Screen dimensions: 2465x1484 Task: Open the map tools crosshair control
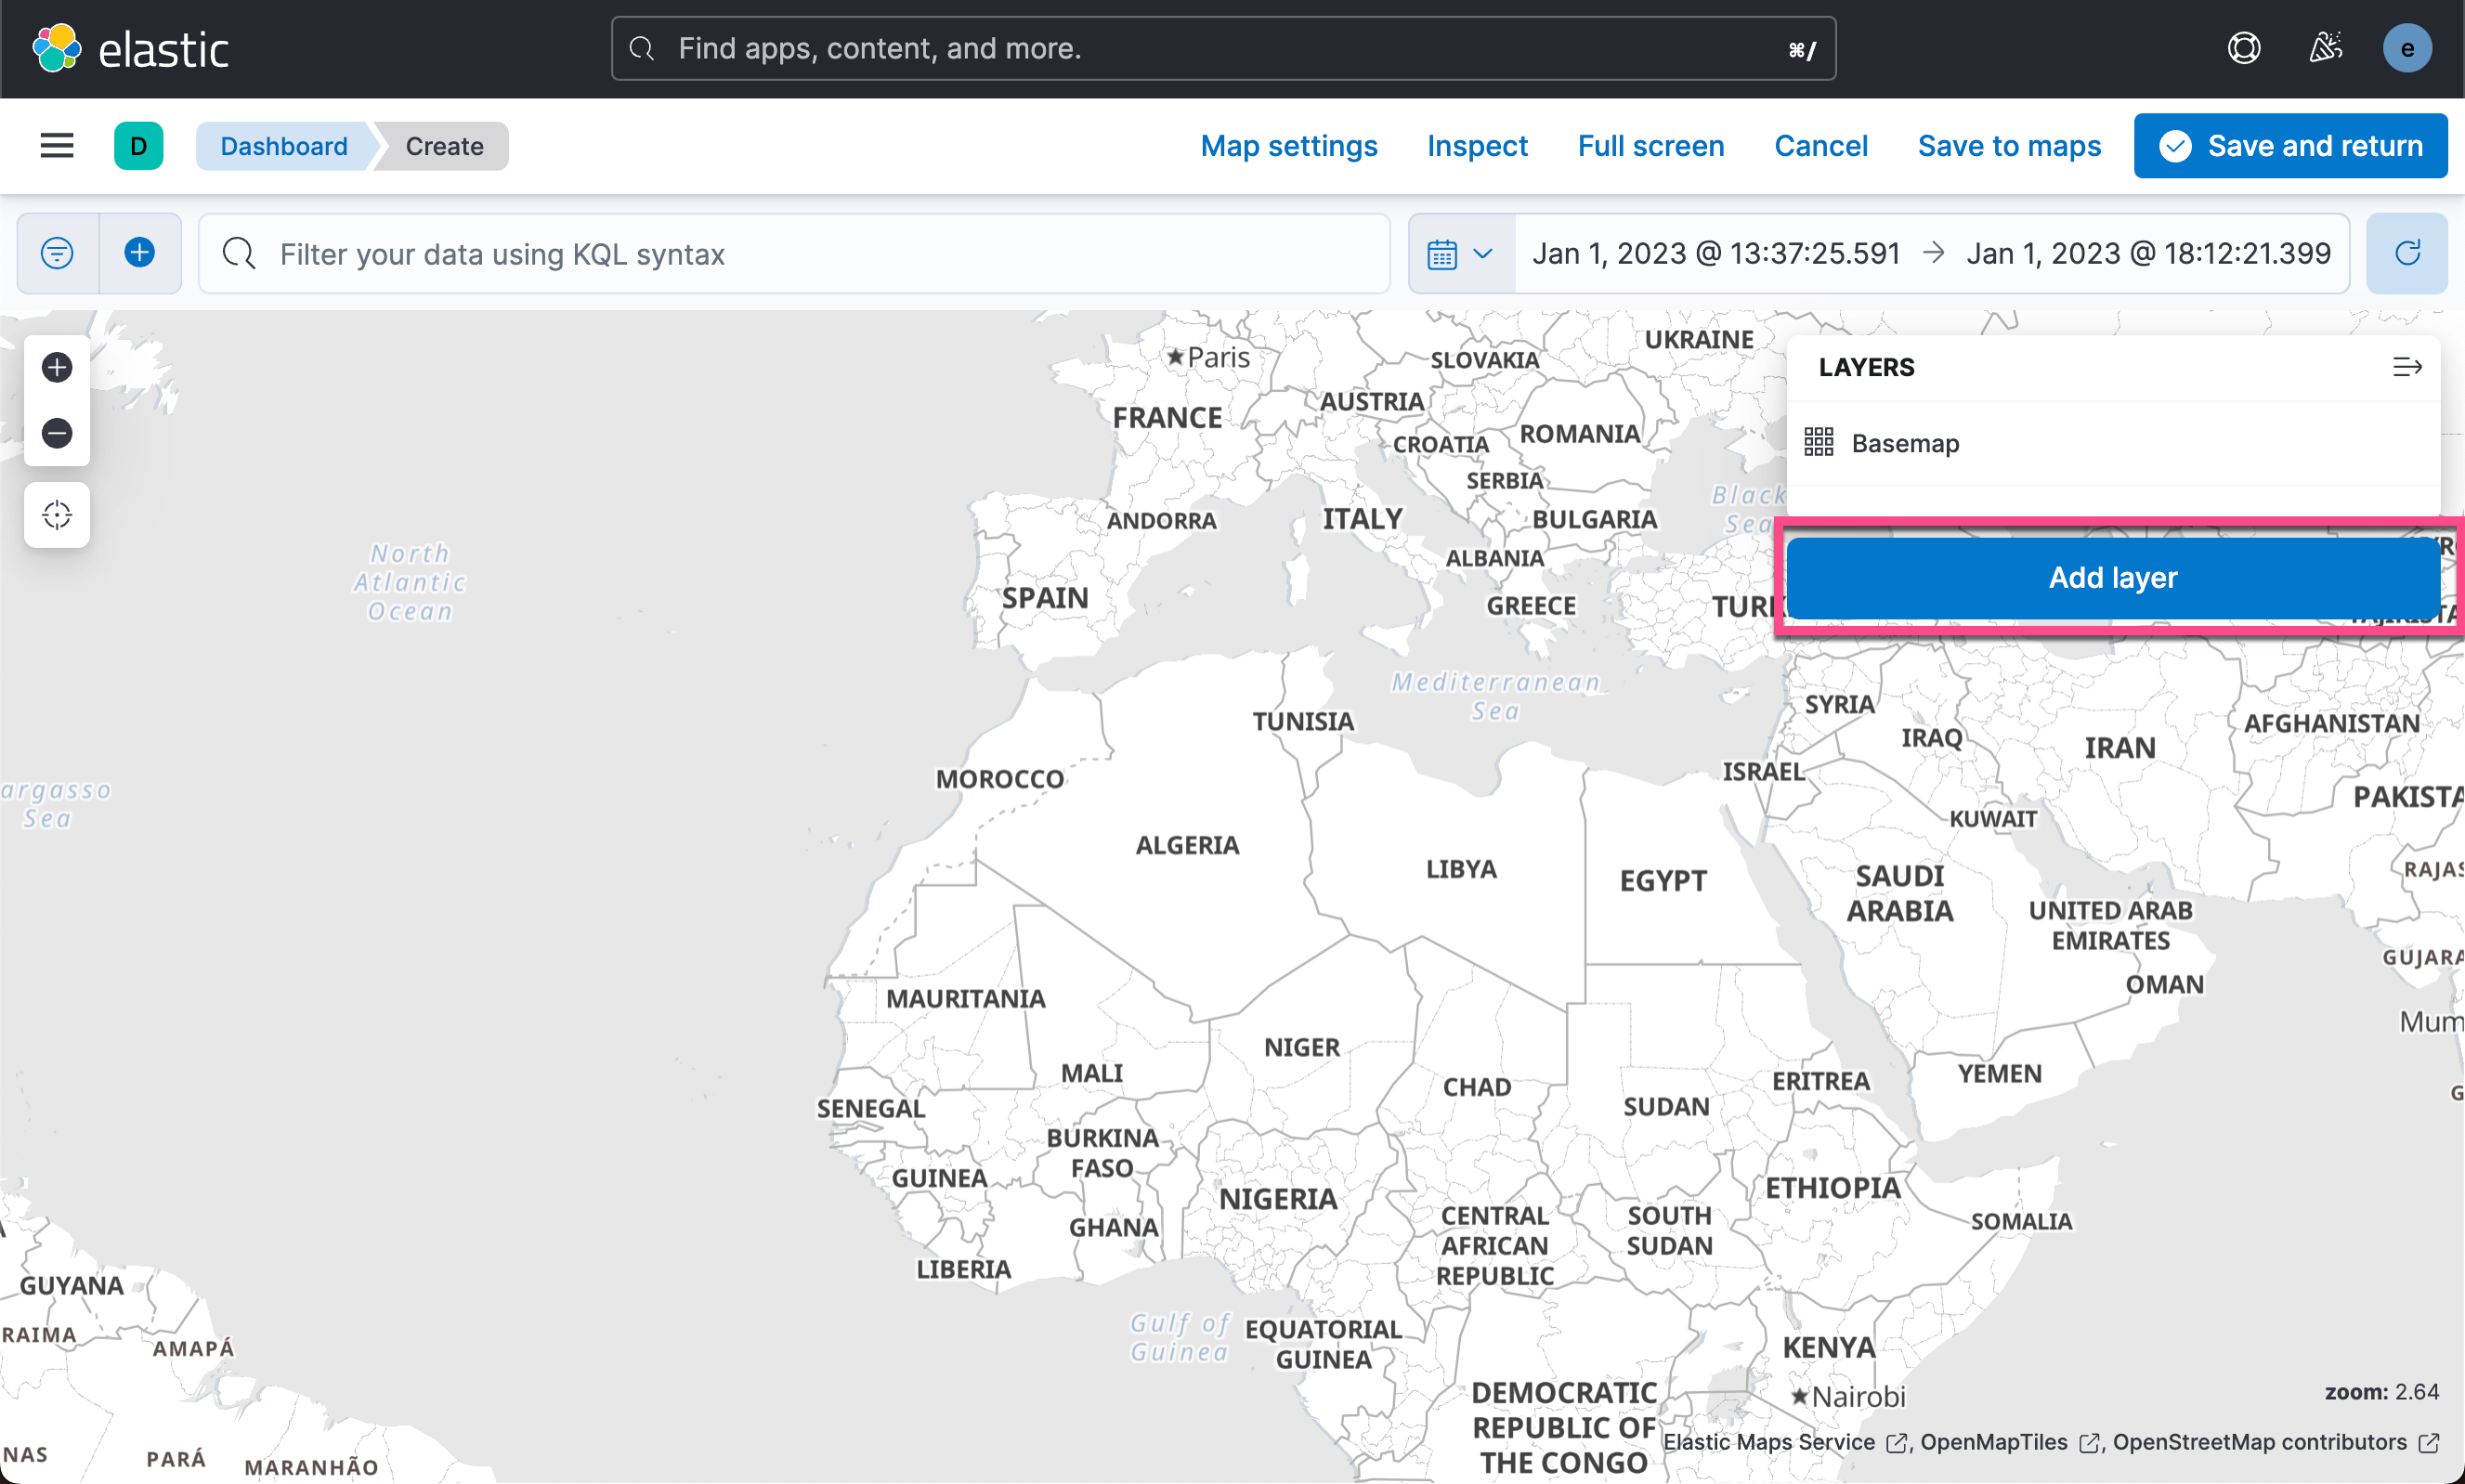point(57,515)
